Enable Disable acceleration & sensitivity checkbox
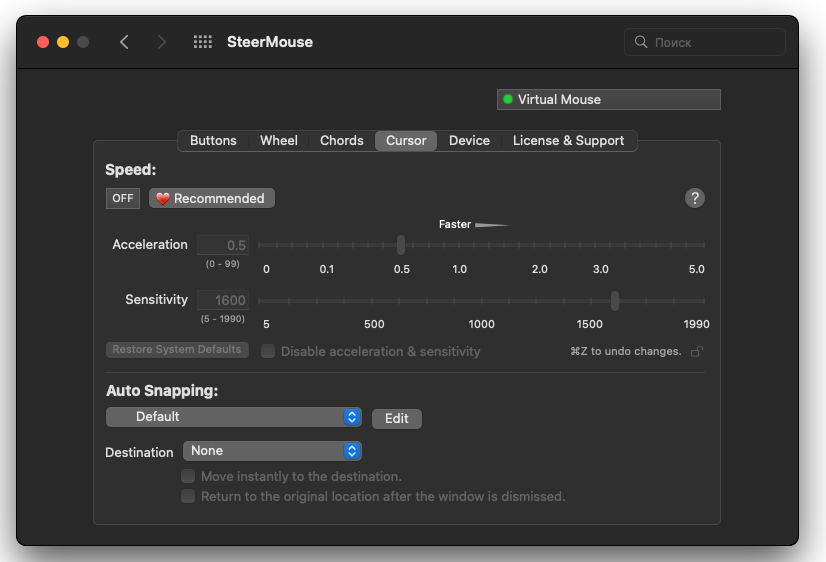The image size is (826, 562). (x=268, y=351)
